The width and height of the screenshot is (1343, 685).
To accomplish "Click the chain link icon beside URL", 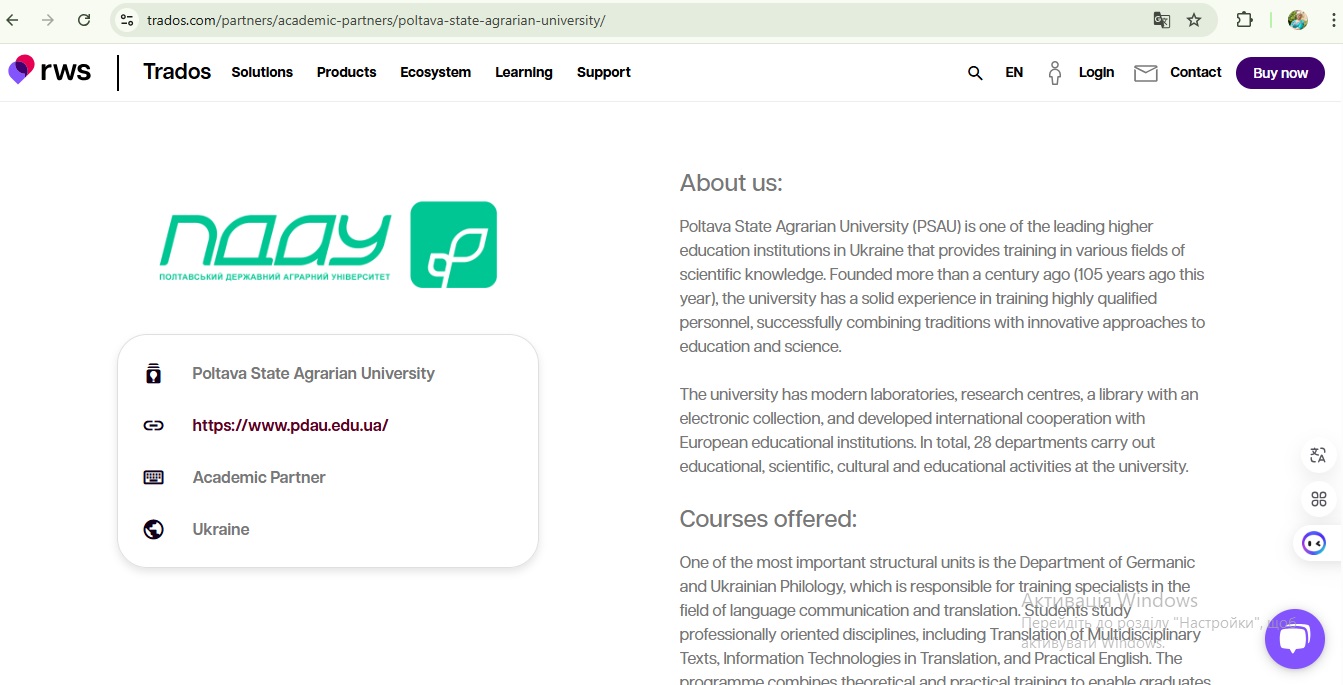I will pyautogui.click(x=153, y=425).
